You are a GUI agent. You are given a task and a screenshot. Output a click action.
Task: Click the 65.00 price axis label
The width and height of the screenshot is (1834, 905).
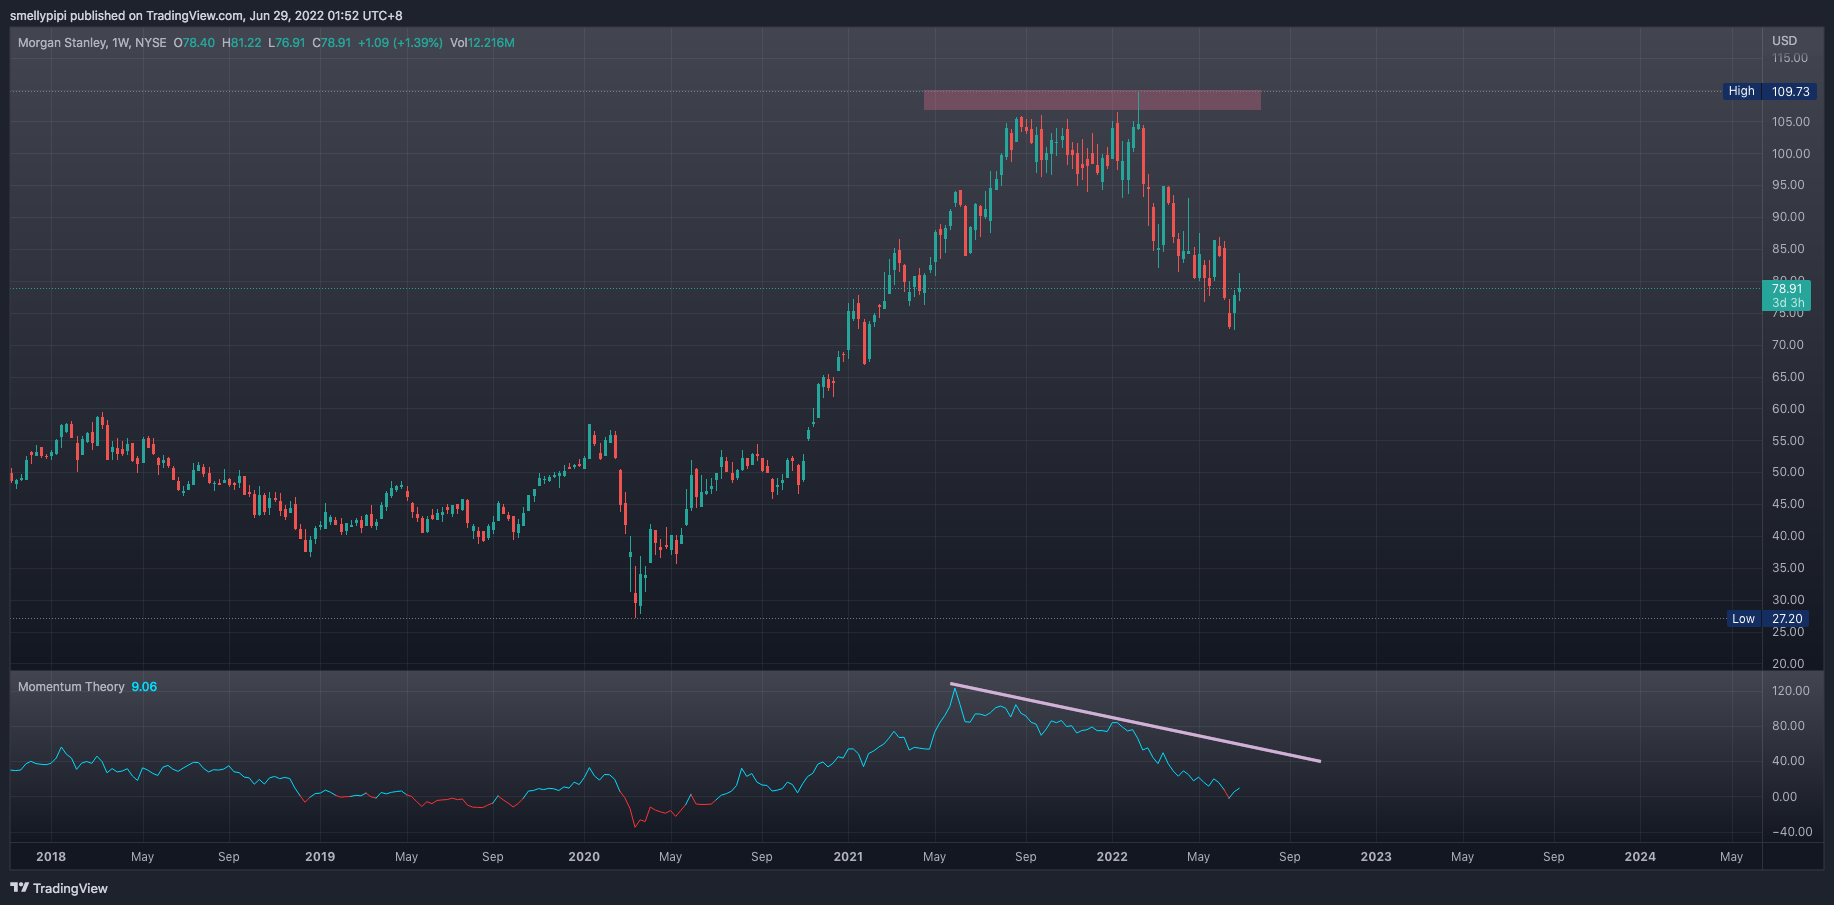1788,377
